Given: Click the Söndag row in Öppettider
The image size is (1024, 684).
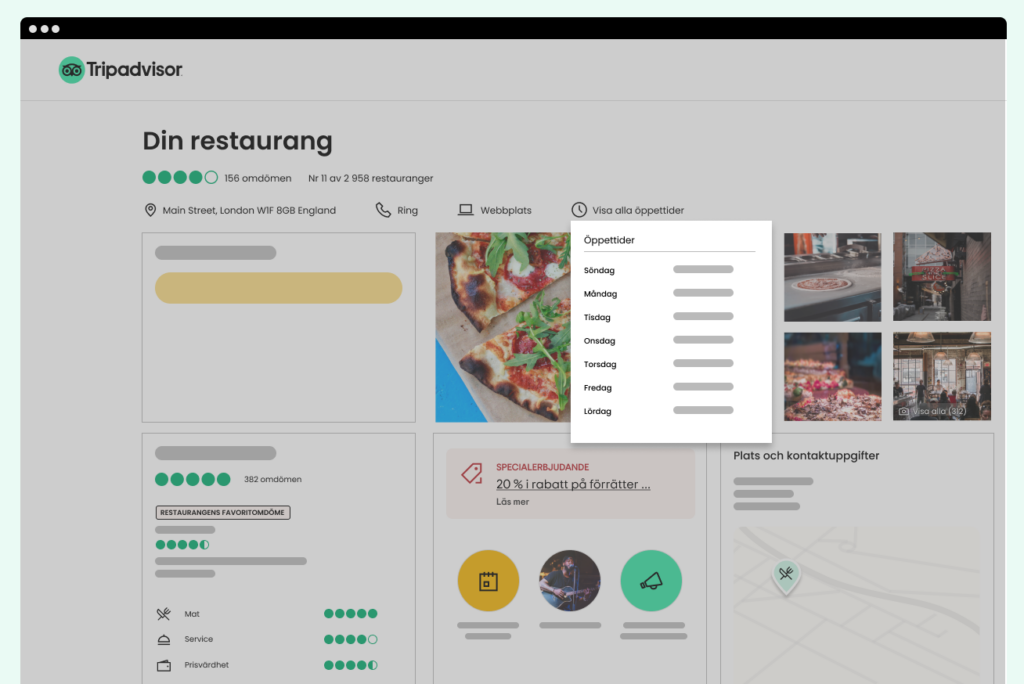Looking at the screenshot, I should pos(658,270).
